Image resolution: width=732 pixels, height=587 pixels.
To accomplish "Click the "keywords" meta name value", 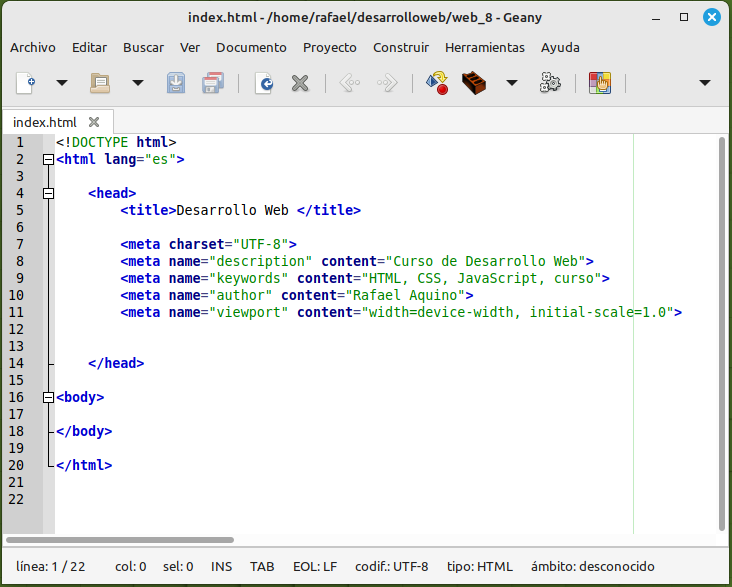I will (248, 279).
